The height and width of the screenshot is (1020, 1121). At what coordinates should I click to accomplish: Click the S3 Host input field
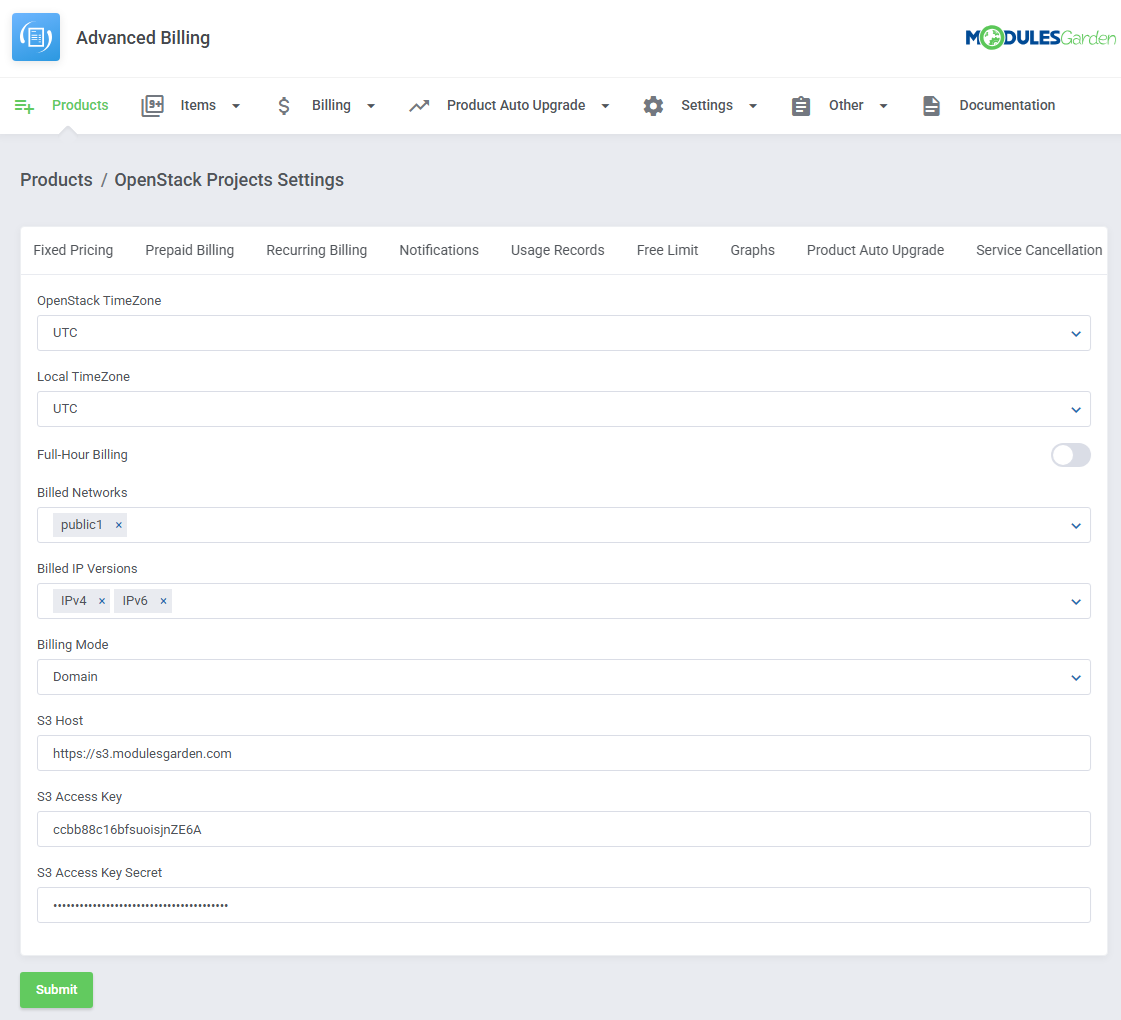(563, 753)
